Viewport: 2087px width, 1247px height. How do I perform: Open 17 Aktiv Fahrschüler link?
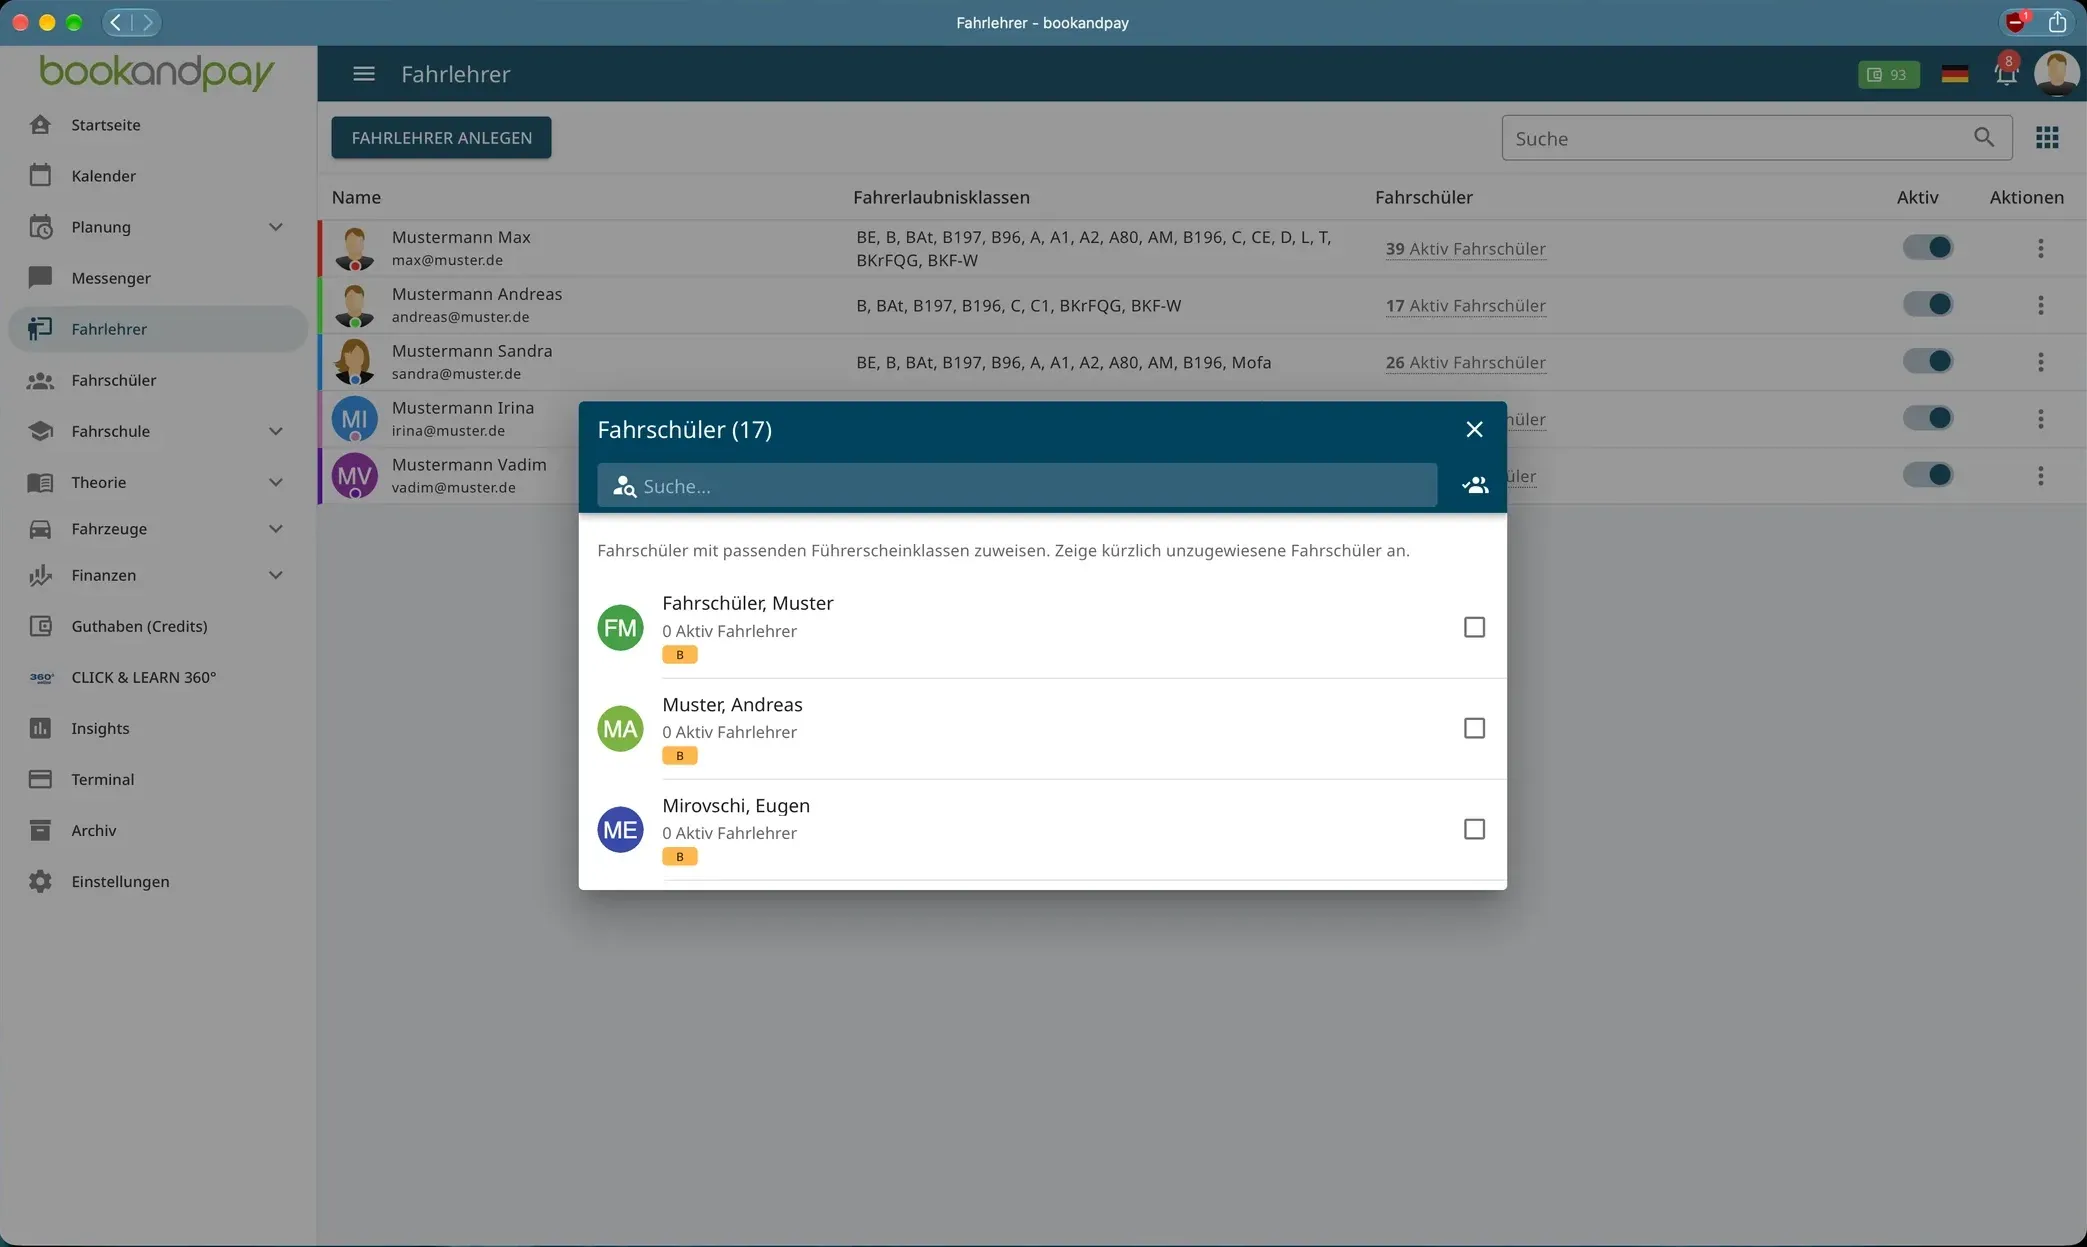1465,306
